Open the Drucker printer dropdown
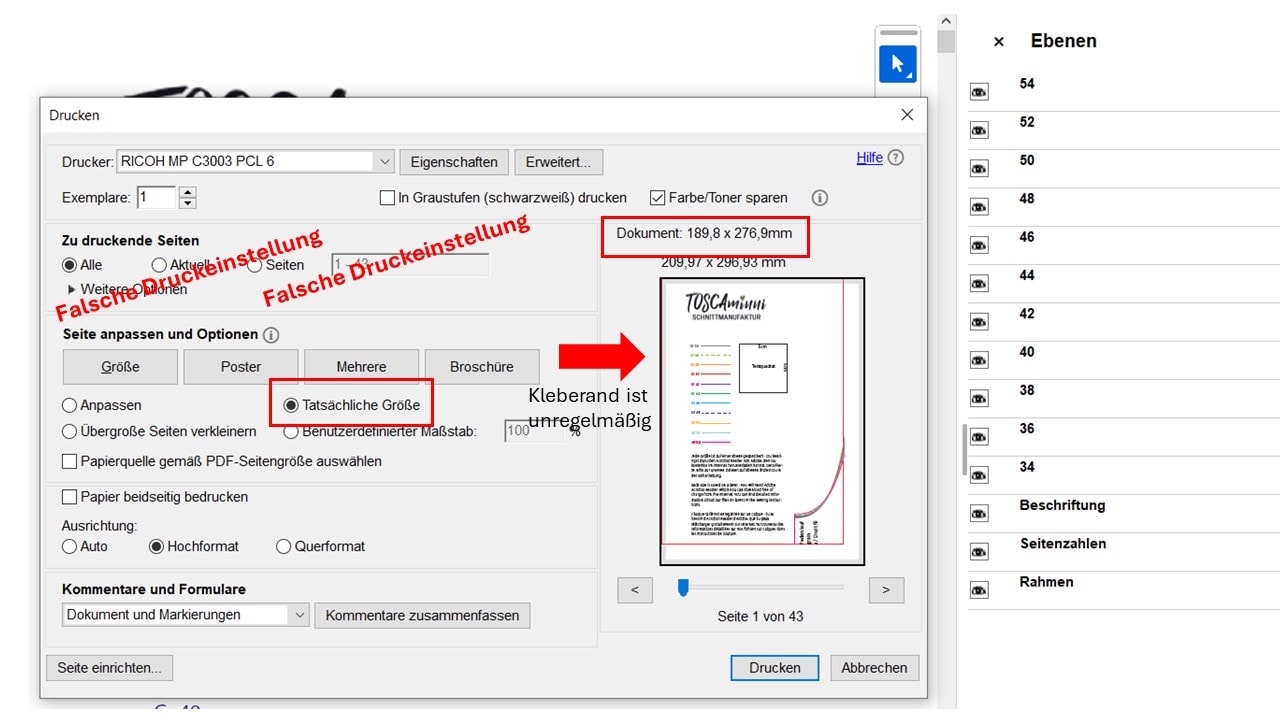 click(385, 162)
